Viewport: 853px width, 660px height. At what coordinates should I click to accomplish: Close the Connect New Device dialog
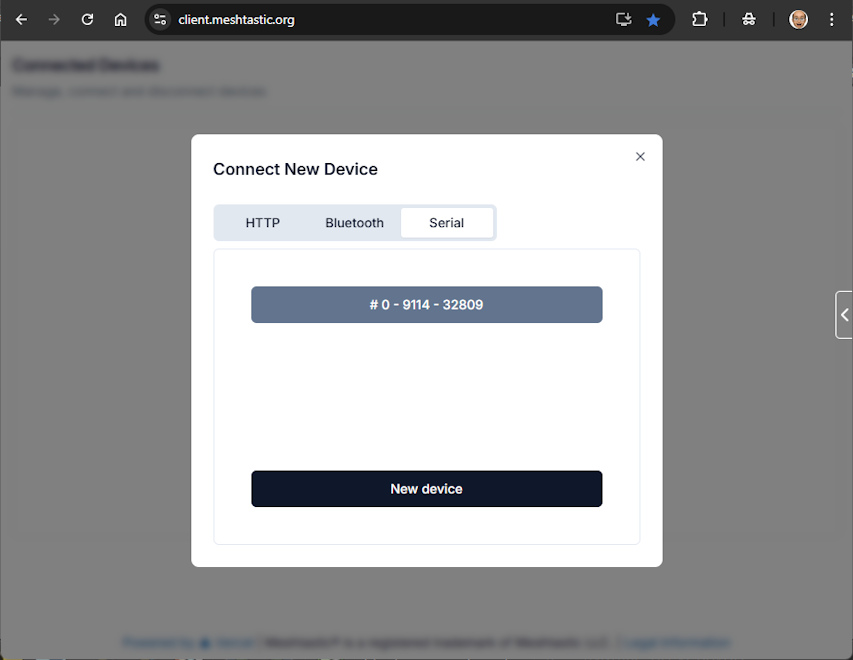640,157
